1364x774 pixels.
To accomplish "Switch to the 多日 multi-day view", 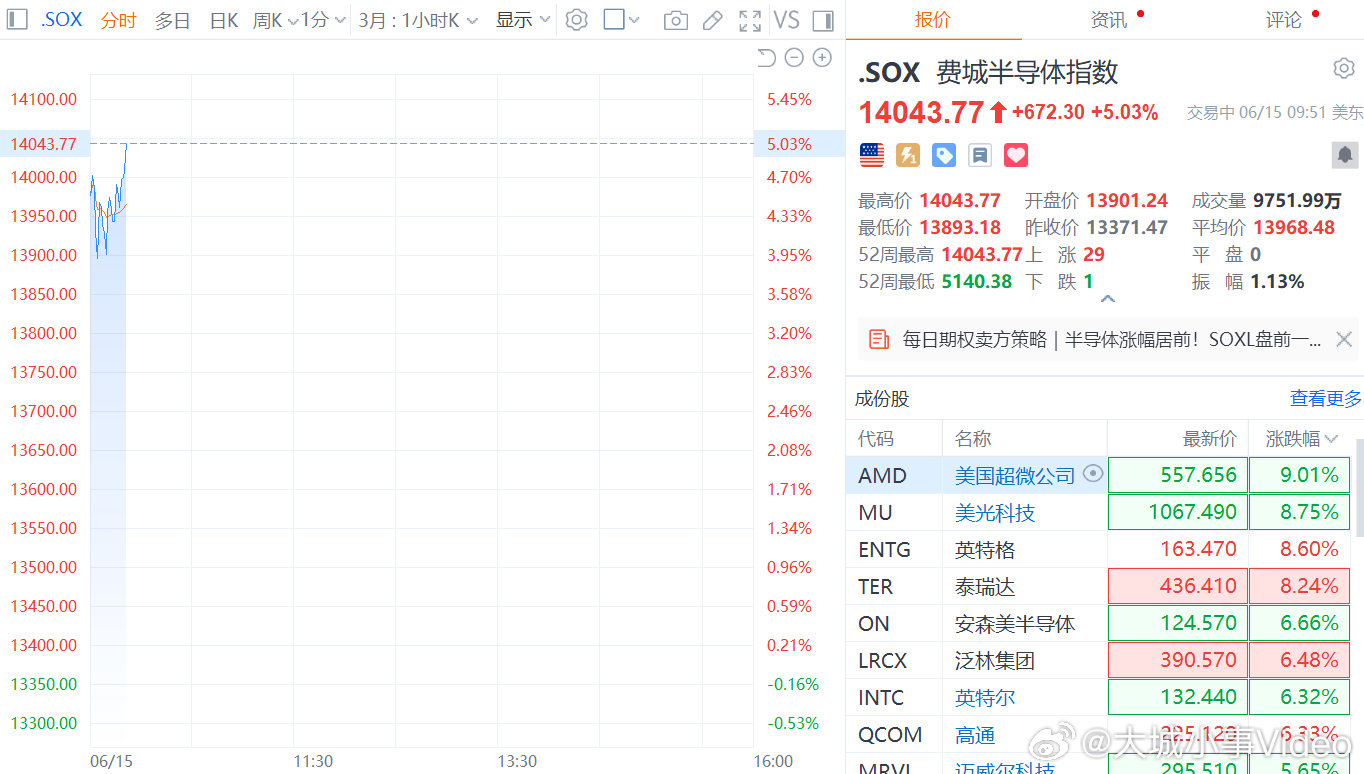I will point(172,20).
